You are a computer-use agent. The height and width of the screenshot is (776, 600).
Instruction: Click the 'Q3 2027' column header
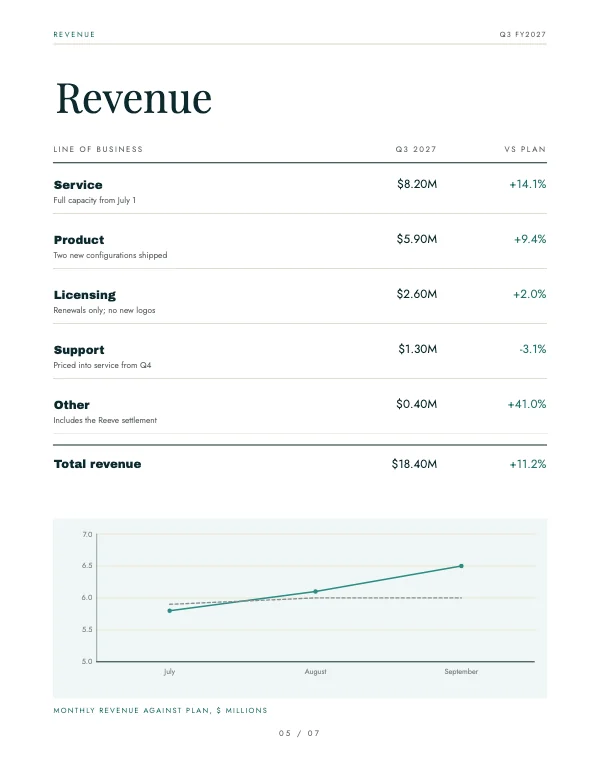coord(416,149)
